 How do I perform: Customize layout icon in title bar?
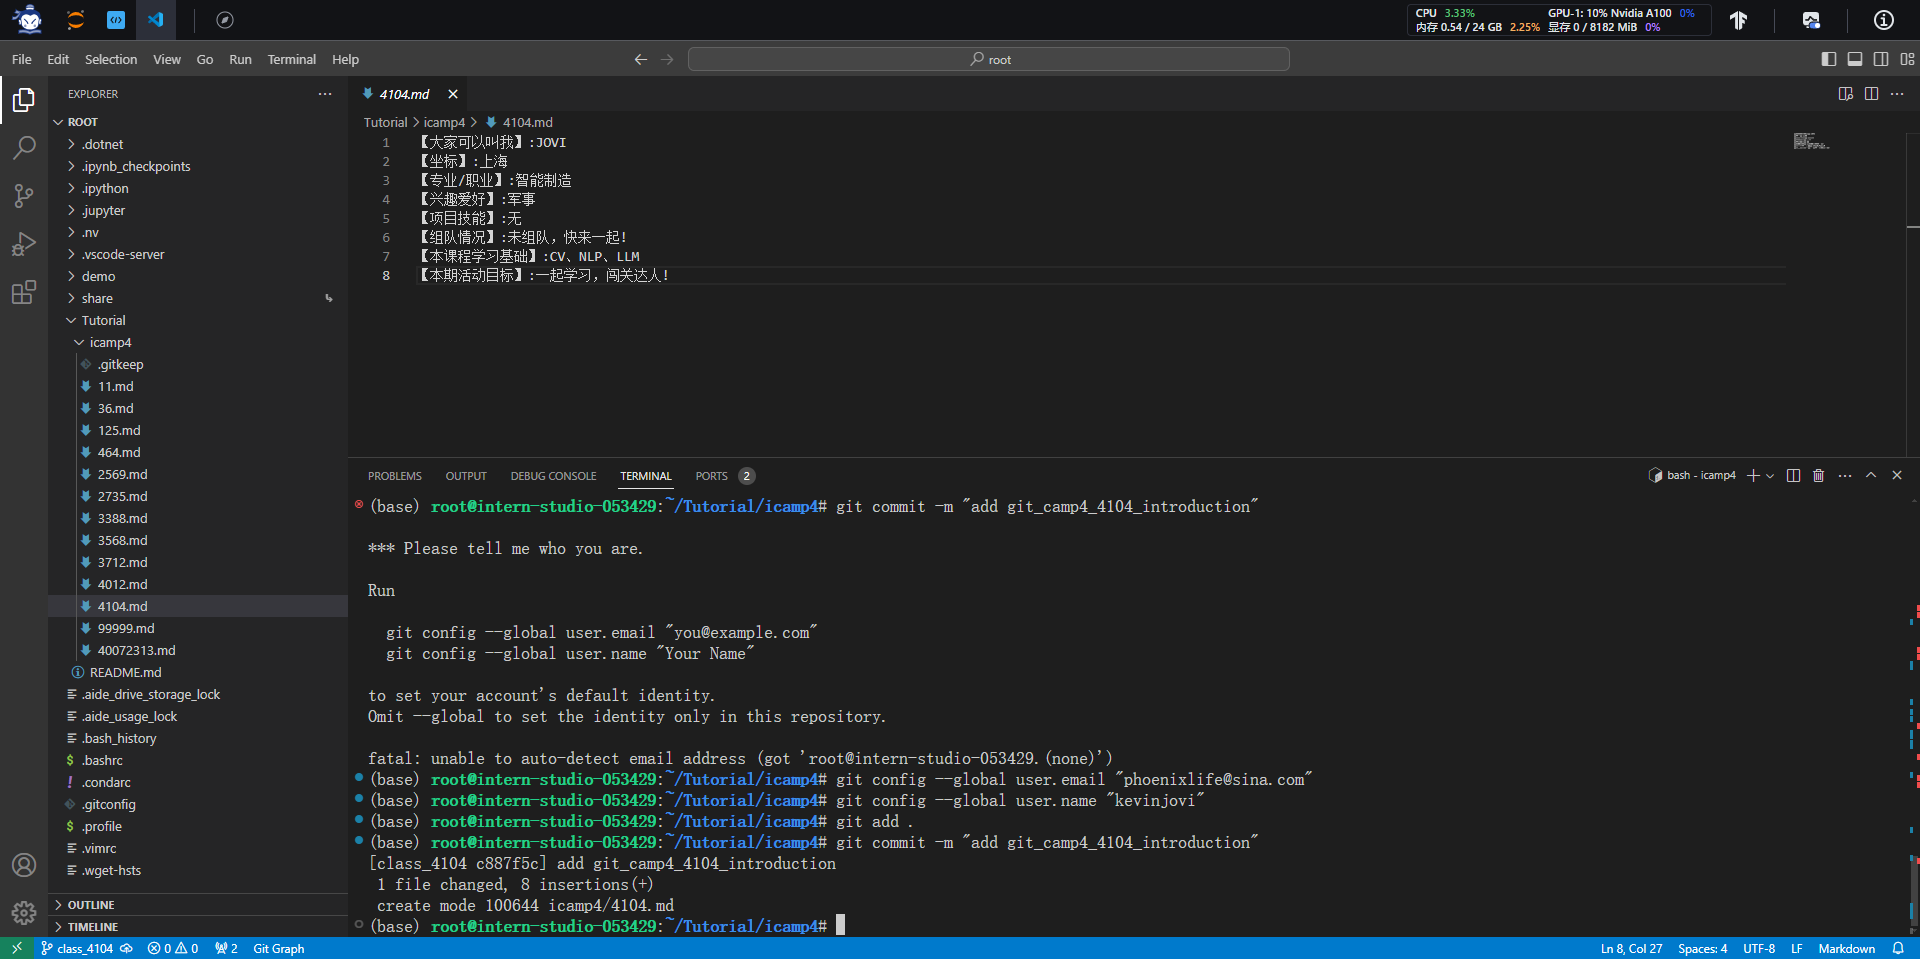click(1908, 60)
